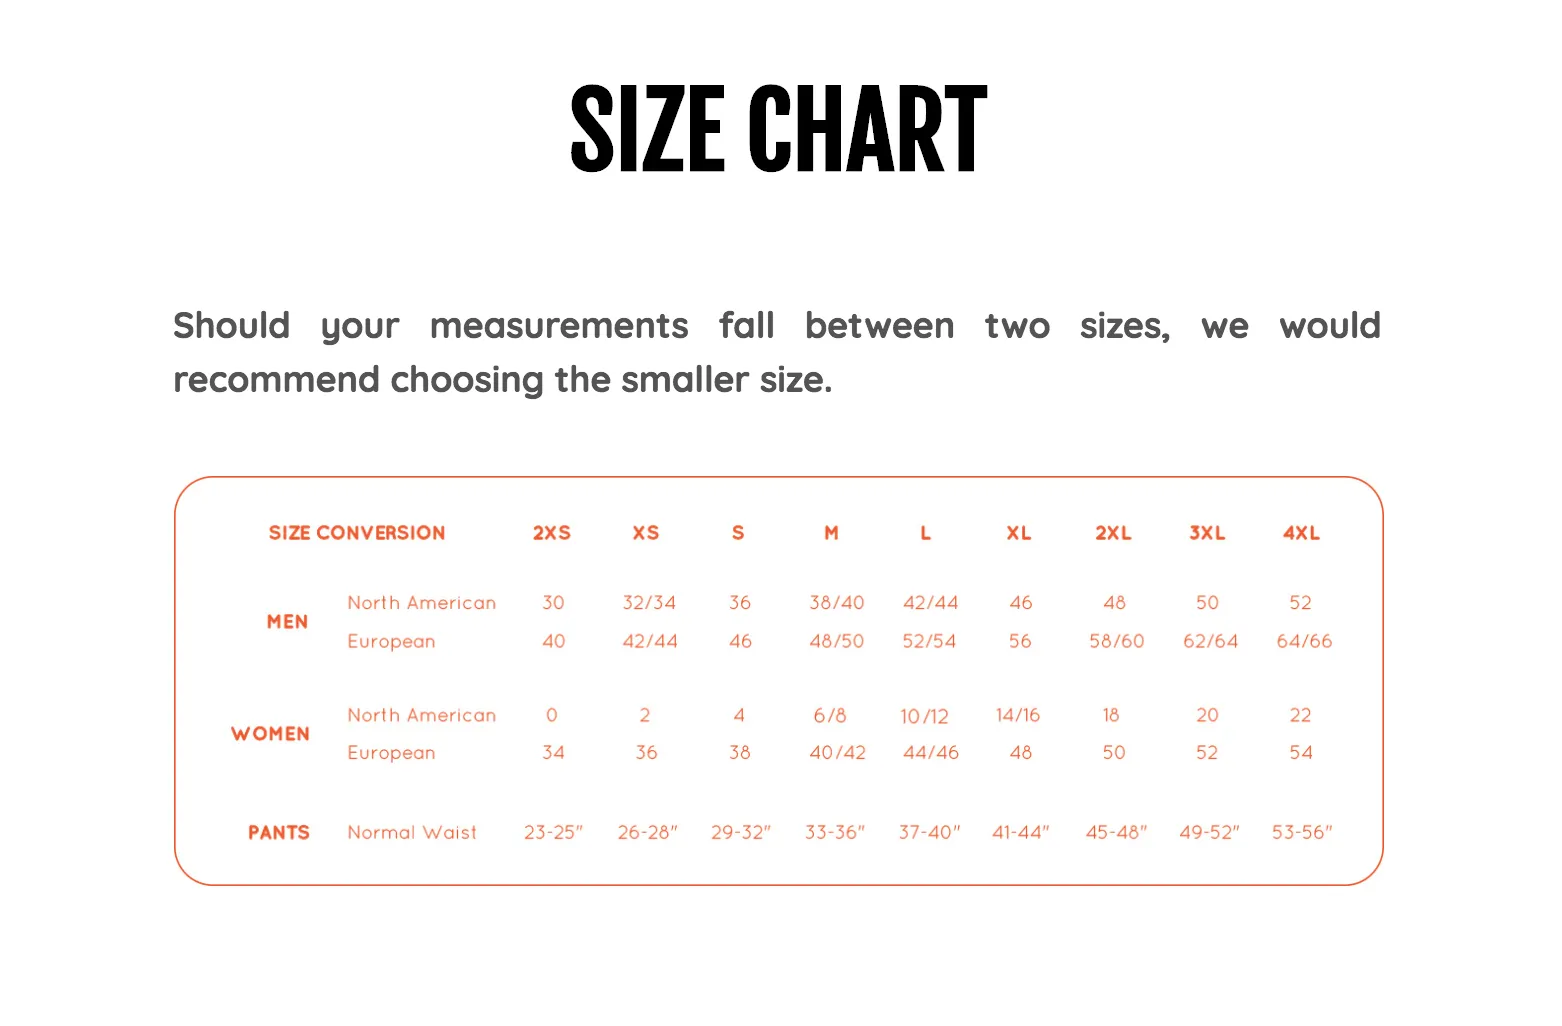Click the XL size column header

coord(1019,533)
